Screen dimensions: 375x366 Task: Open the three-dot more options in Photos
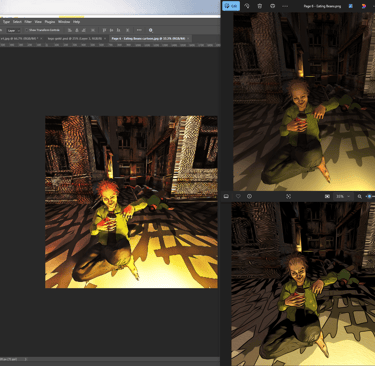(x=285, y=6)
